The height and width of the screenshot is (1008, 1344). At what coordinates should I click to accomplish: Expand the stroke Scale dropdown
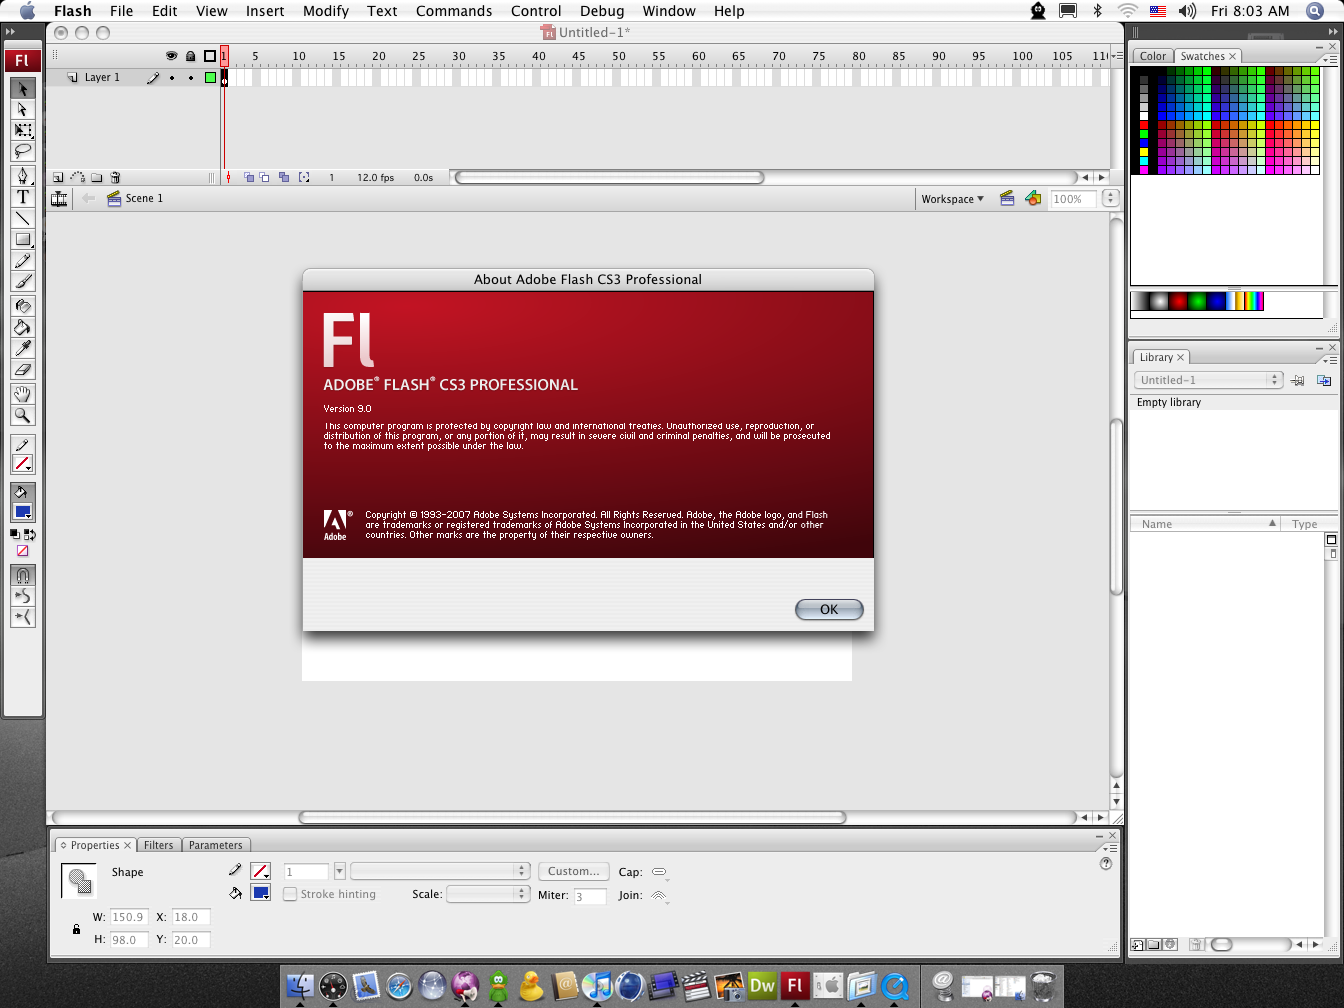point(487,894)
